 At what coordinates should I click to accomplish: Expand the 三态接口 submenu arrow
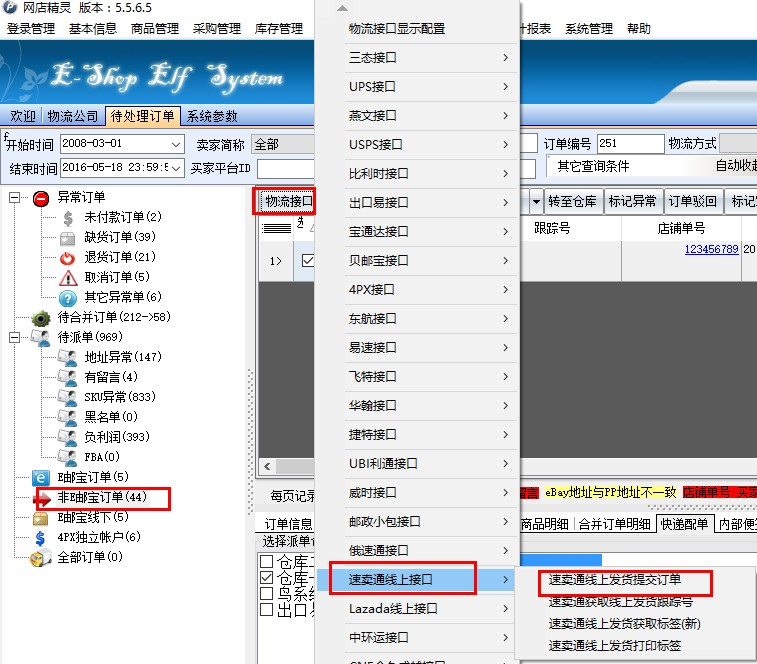[x=505, y=58]
